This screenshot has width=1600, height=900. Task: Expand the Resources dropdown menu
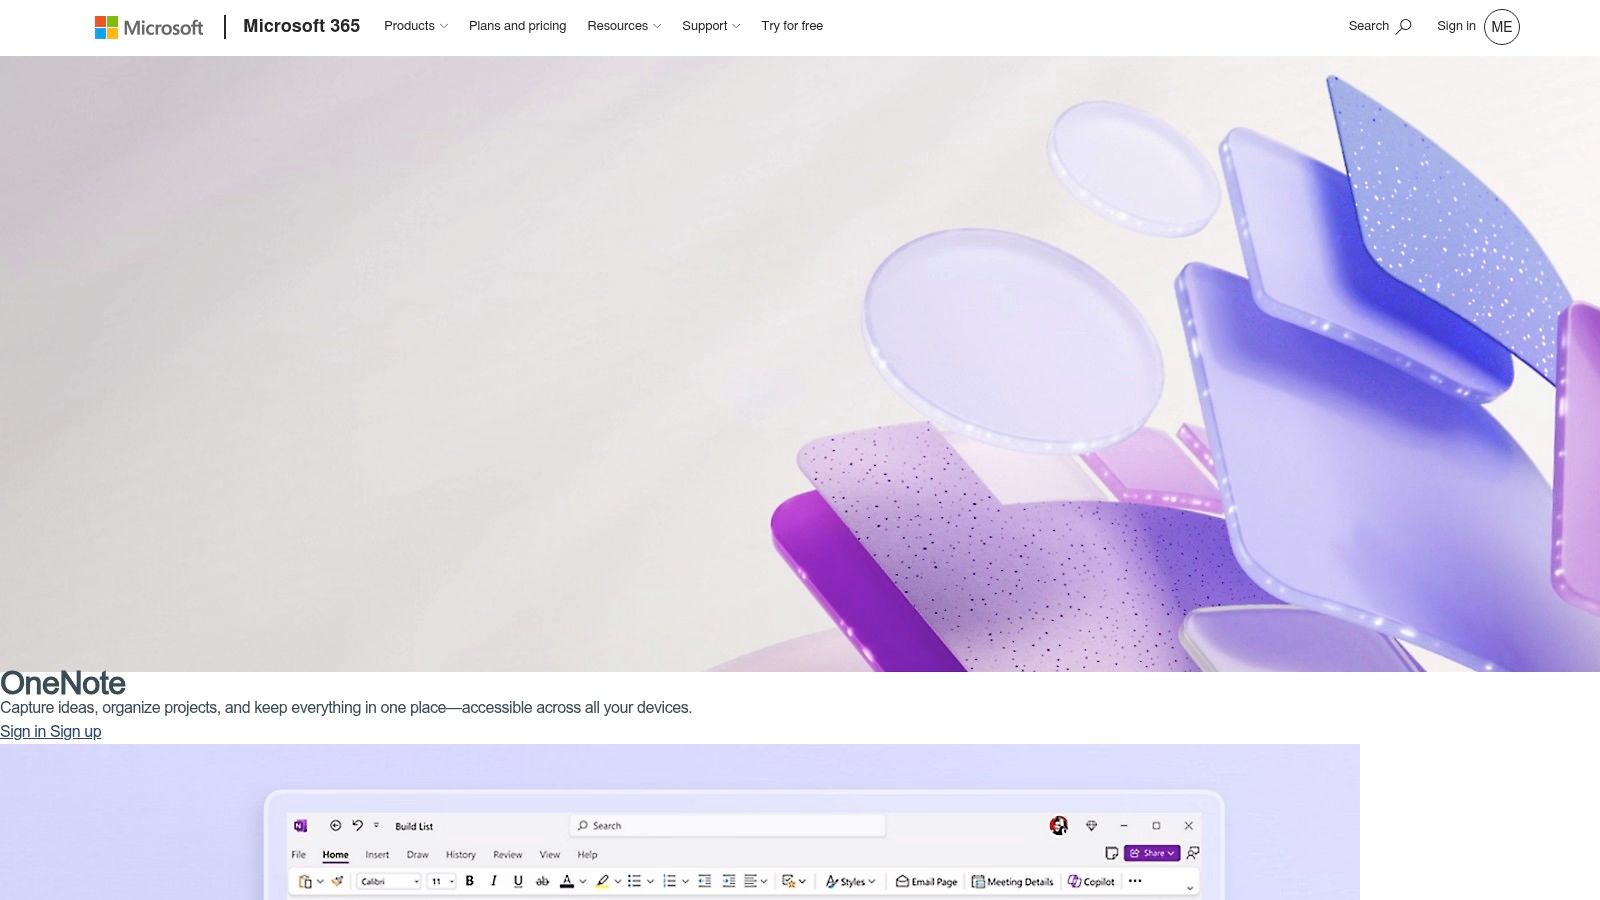[x=624, y=26]
